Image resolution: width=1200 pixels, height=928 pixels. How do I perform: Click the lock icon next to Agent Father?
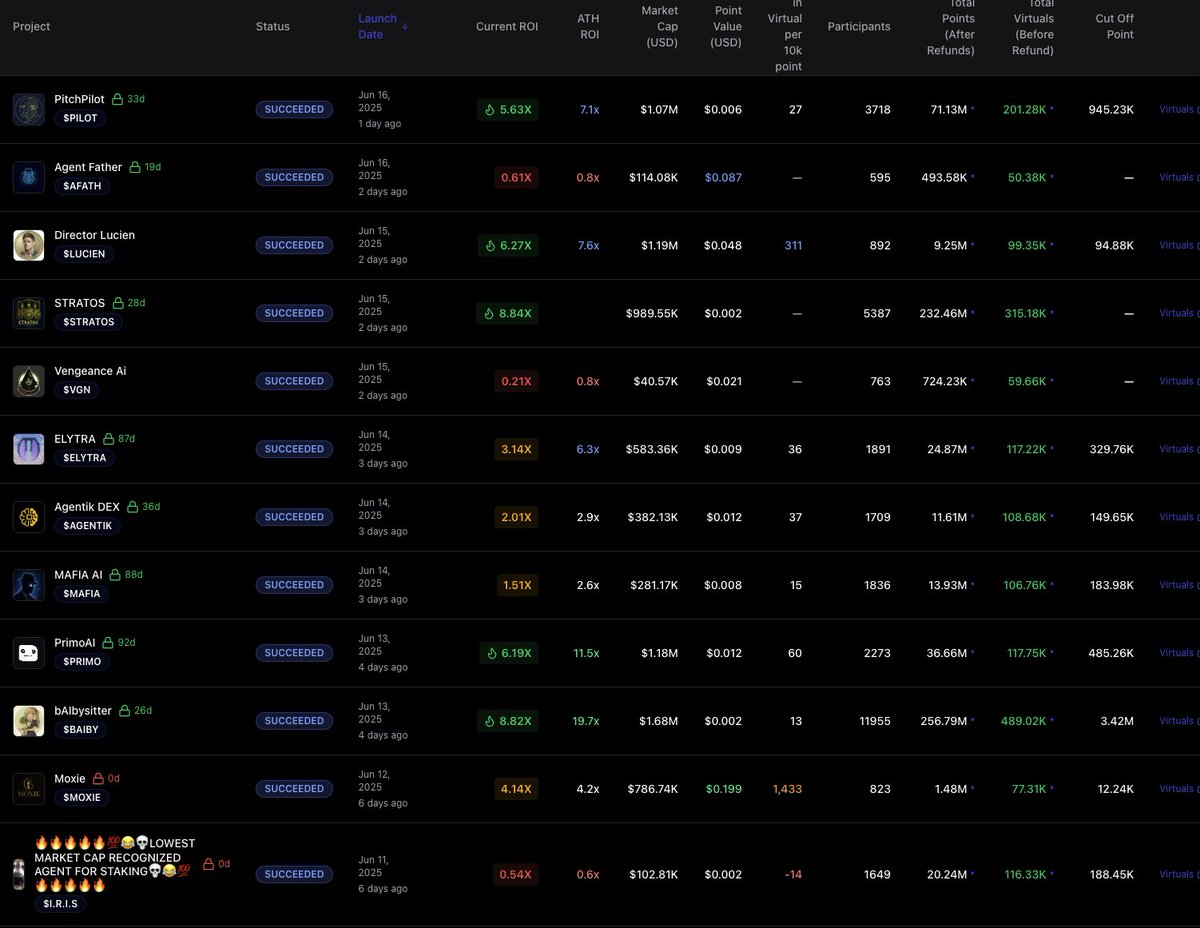click(x=135, y=167)
